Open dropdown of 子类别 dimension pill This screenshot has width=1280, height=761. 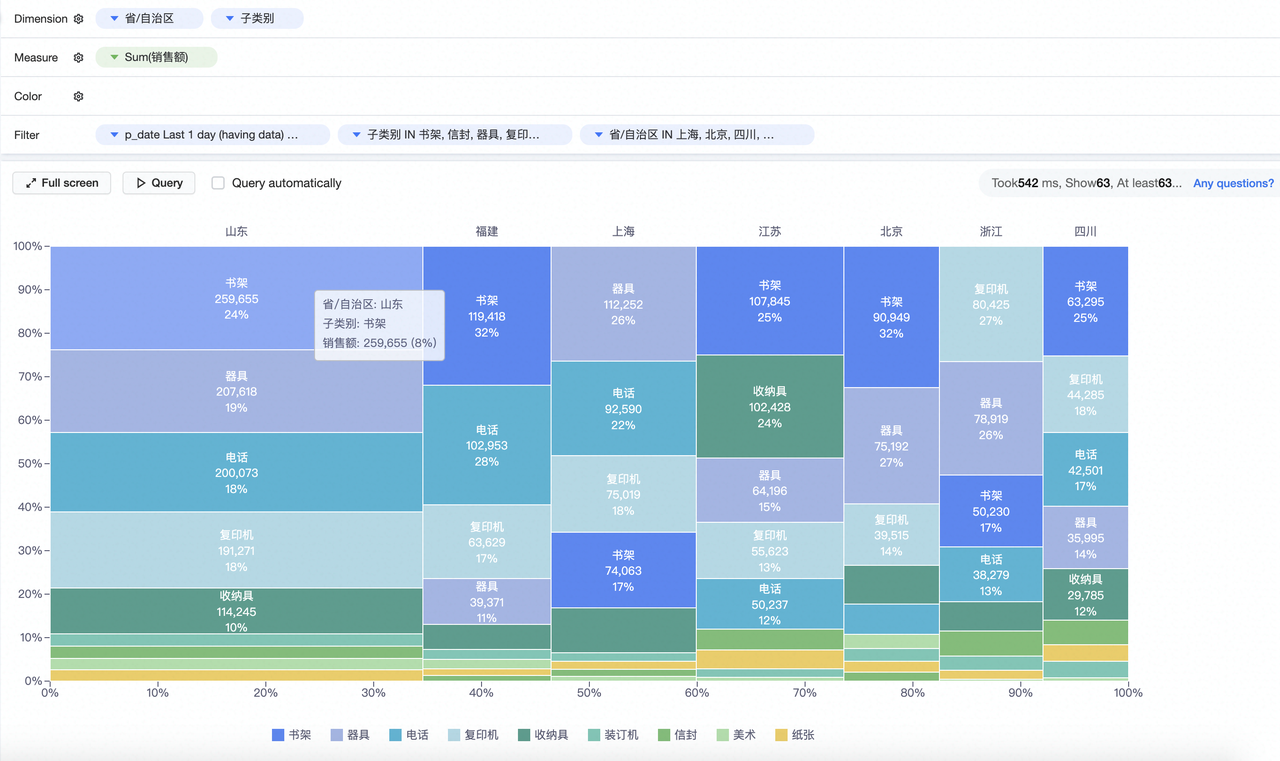(x=230, y=19)
